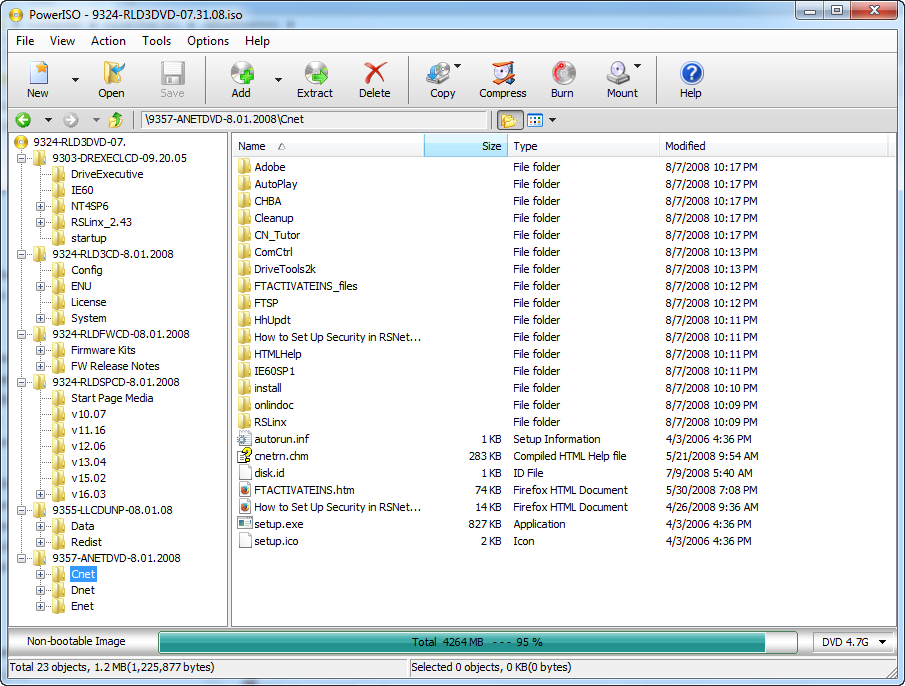Screen dimensions: 905x686
Task: Click the disk.id file icon
Action: [245, 473]
